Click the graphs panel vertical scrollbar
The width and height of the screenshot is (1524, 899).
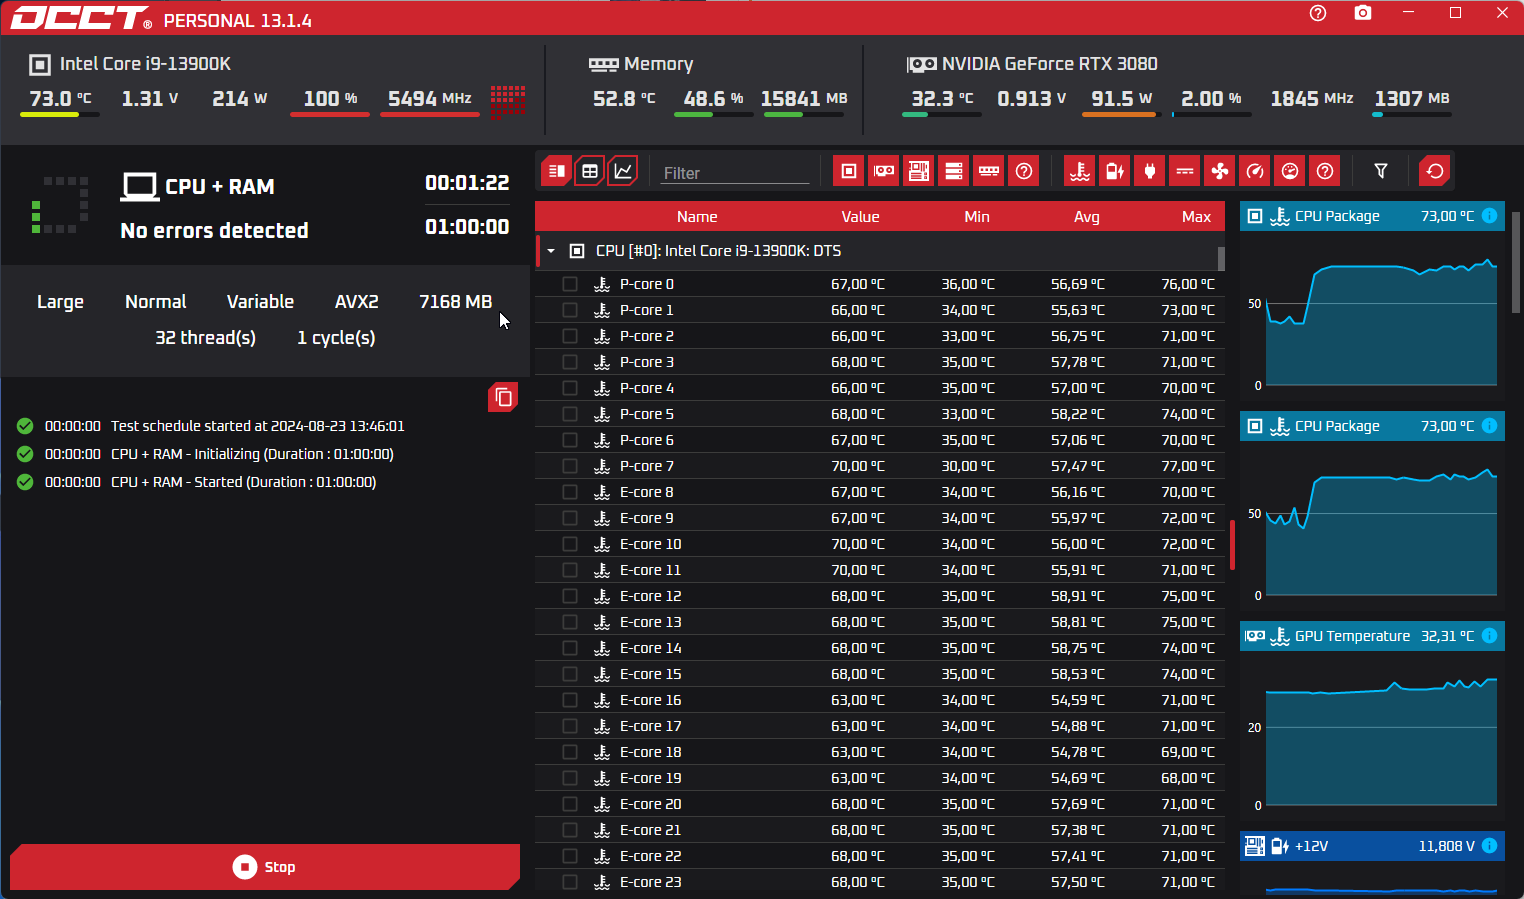coord(1516,262)
